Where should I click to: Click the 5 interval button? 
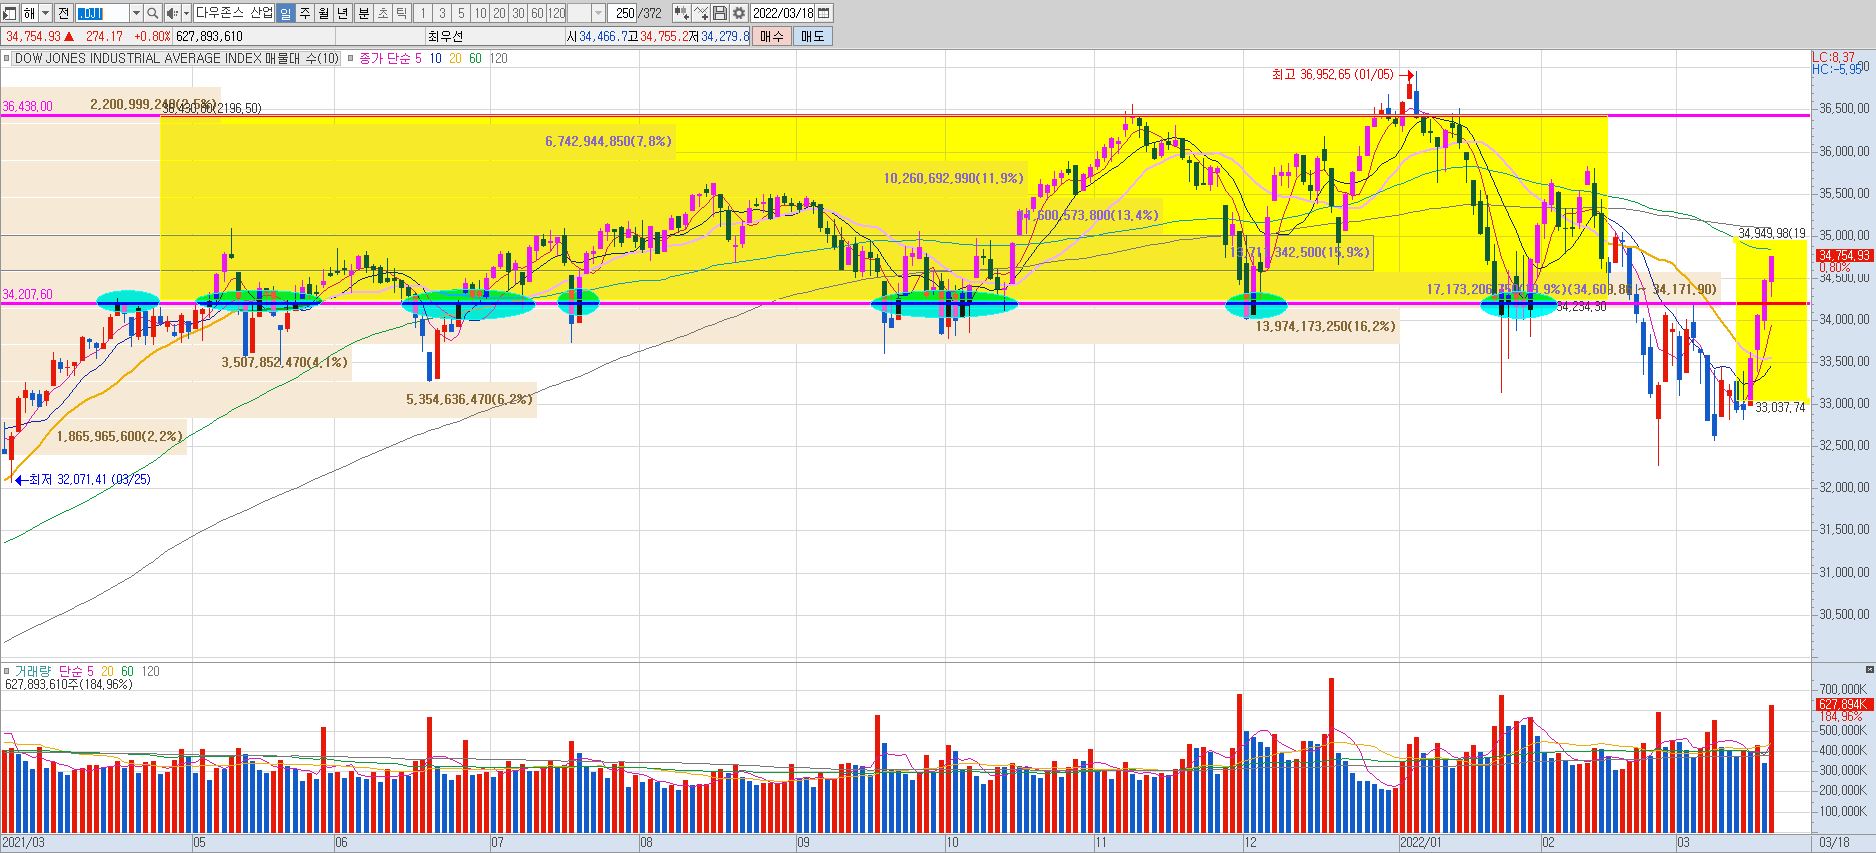461,13
